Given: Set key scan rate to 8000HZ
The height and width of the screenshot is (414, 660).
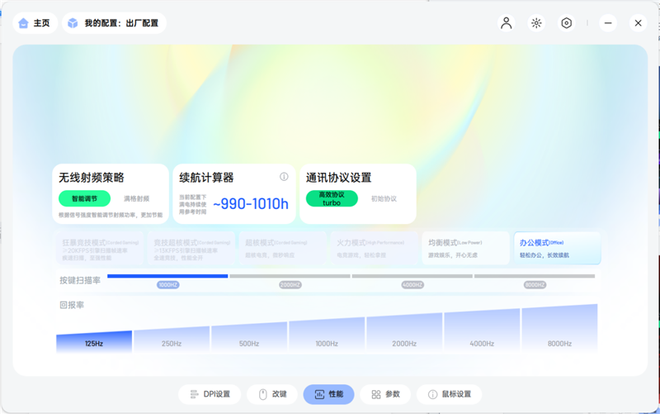Looking at the screenshot, I should (535, 285).
